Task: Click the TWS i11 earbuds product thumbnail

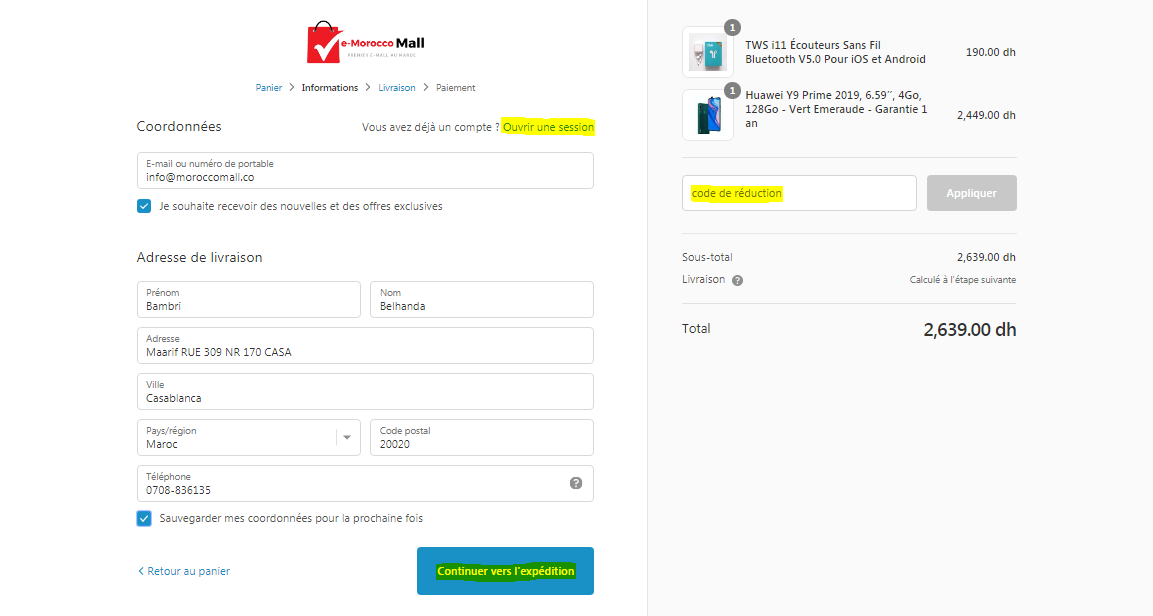Action: pyautogui.click(x=707, y=53)
